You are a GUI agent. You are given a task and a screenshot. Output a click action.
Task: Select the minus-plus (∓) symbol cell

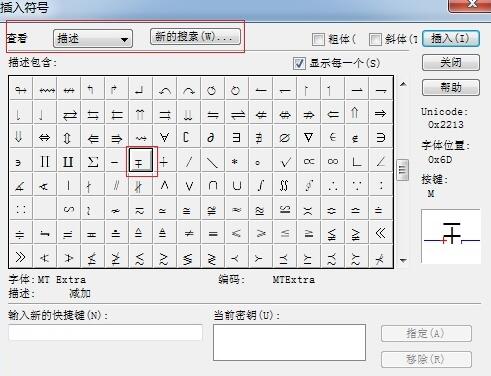pyautogui.click(x=140, y=161)
